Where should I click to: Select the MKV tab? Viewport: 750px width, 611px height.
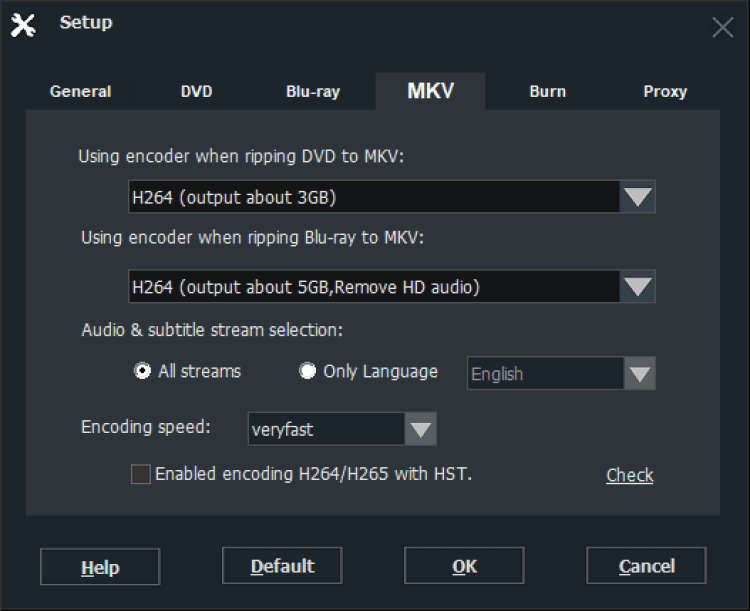pos(431,91)
